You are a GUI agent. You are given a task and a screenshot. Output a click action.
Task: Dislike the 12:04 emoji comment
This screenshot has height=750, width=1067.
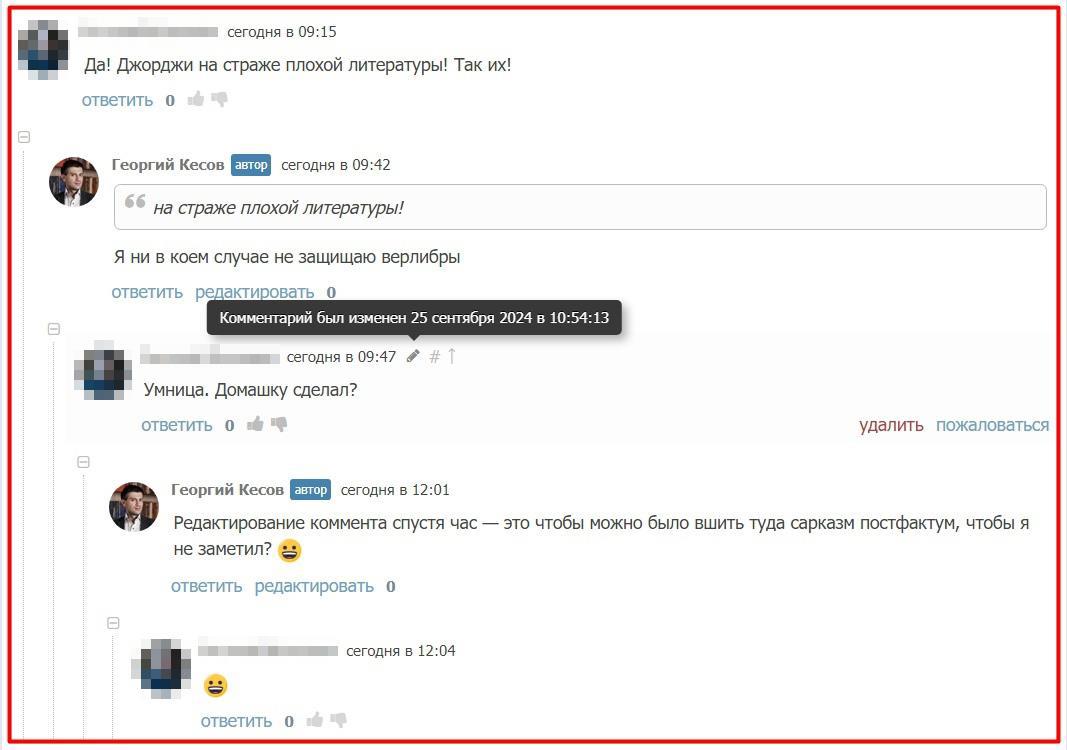coord(338,719)
